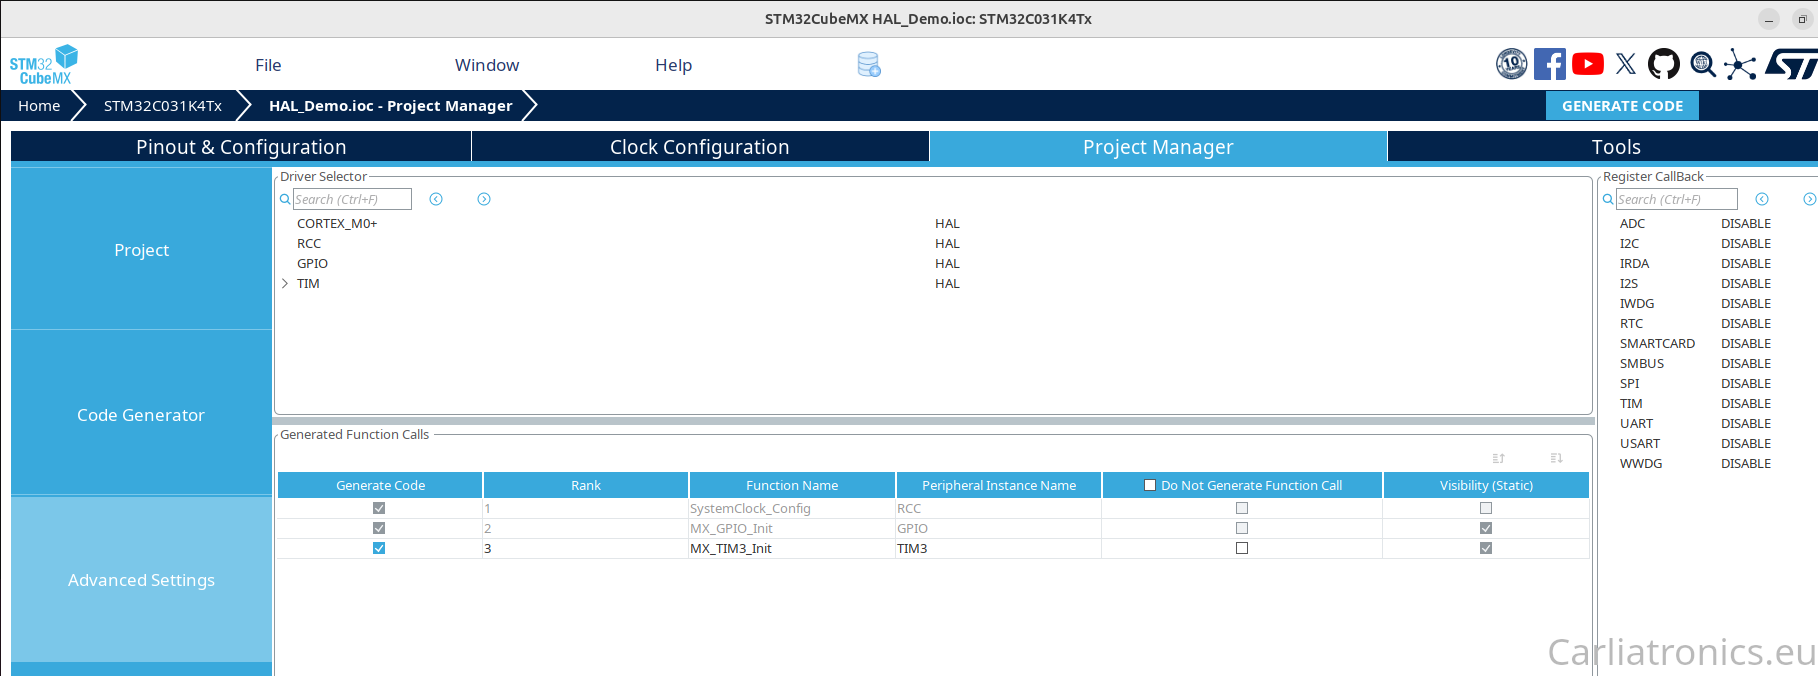Click the ST 10-year anniversary badge icon
The height and width of the screenshot is (676, 1818).
click(x=1512, y=64)
